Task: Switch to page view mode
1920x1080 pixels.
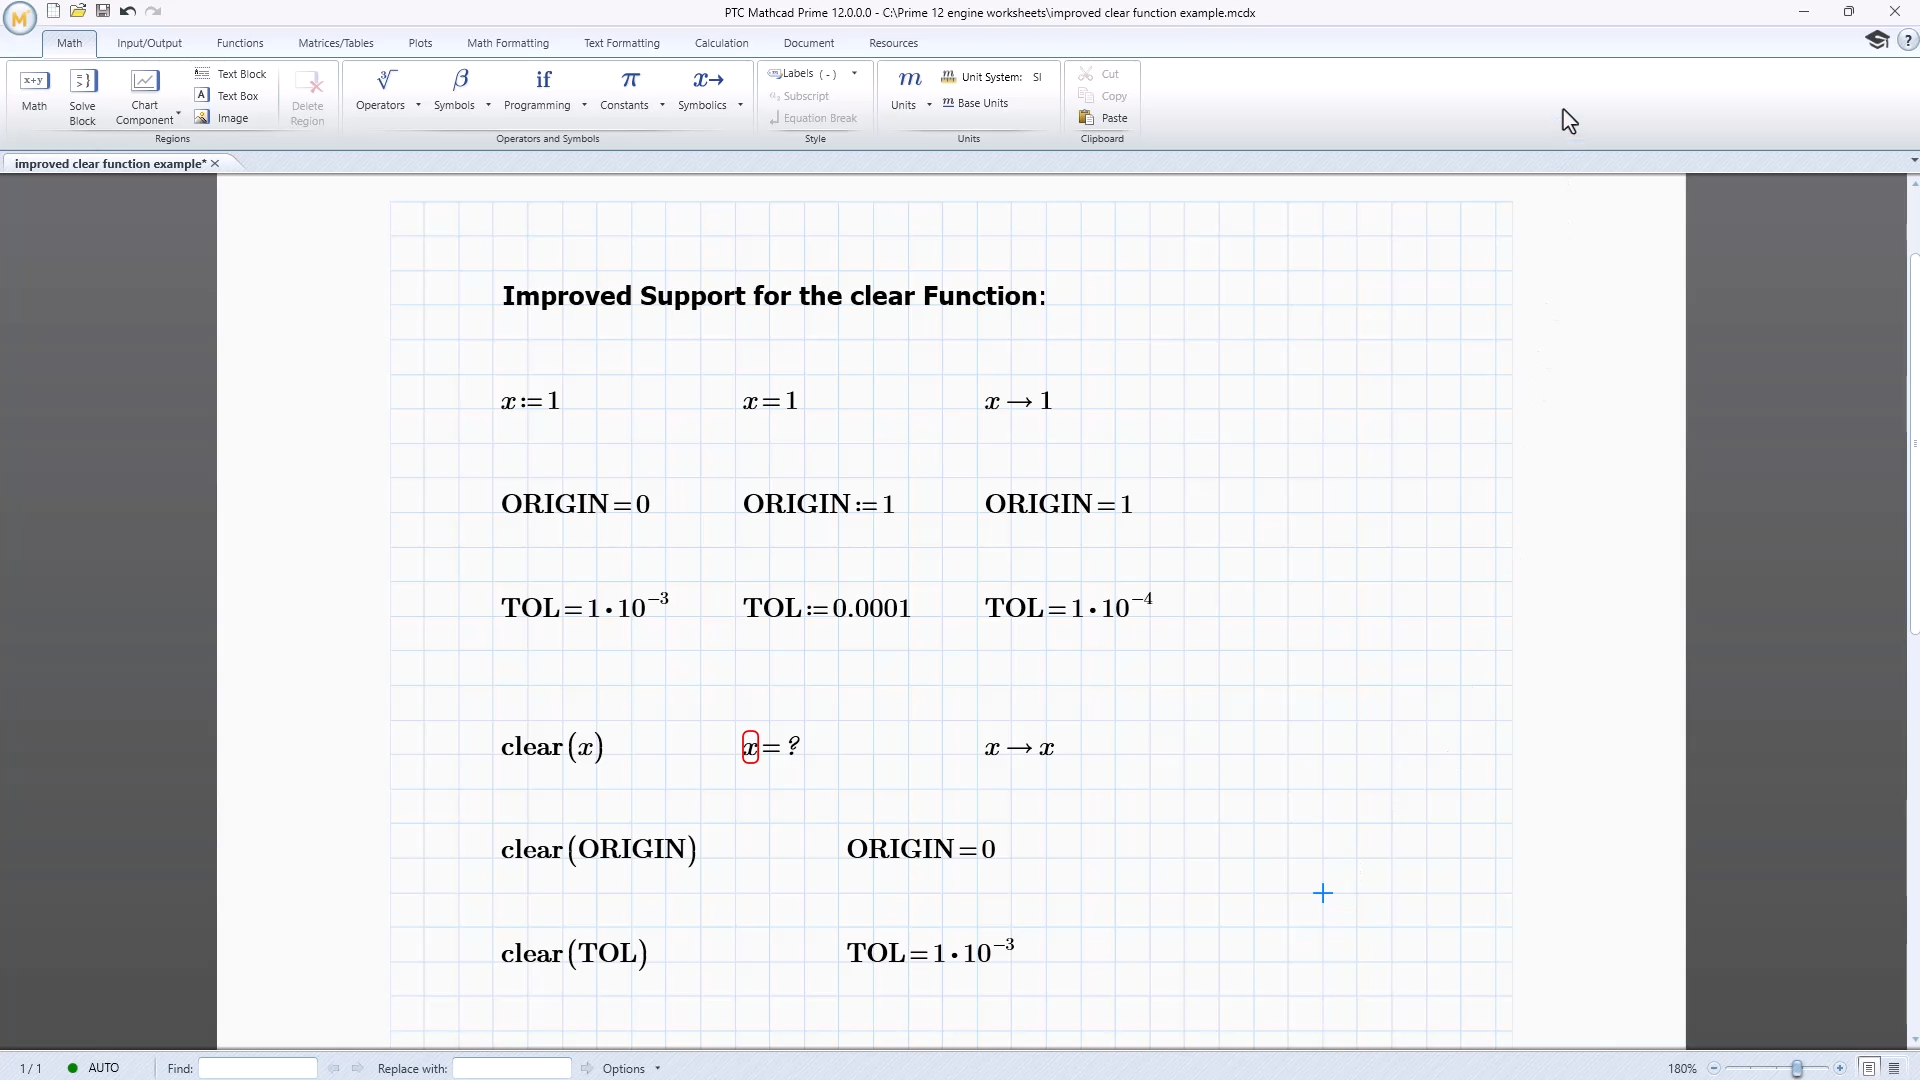Action: 1869,1068
